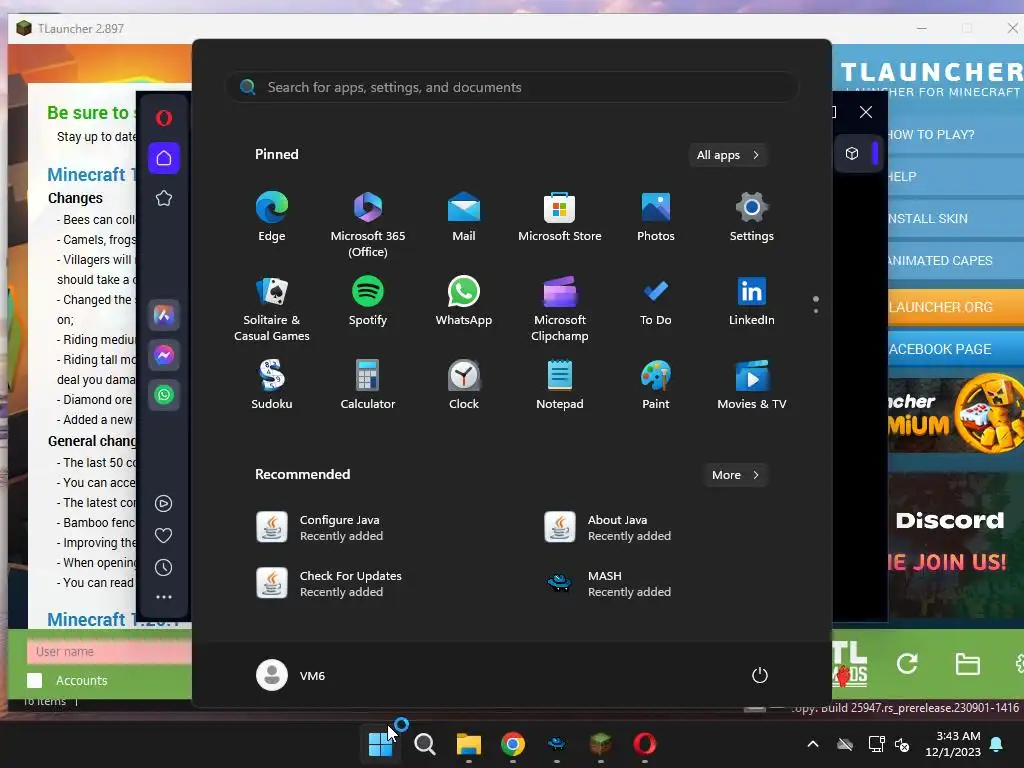
Task: Open LinkedIn pinned app
Action: [x=752, y=301]
